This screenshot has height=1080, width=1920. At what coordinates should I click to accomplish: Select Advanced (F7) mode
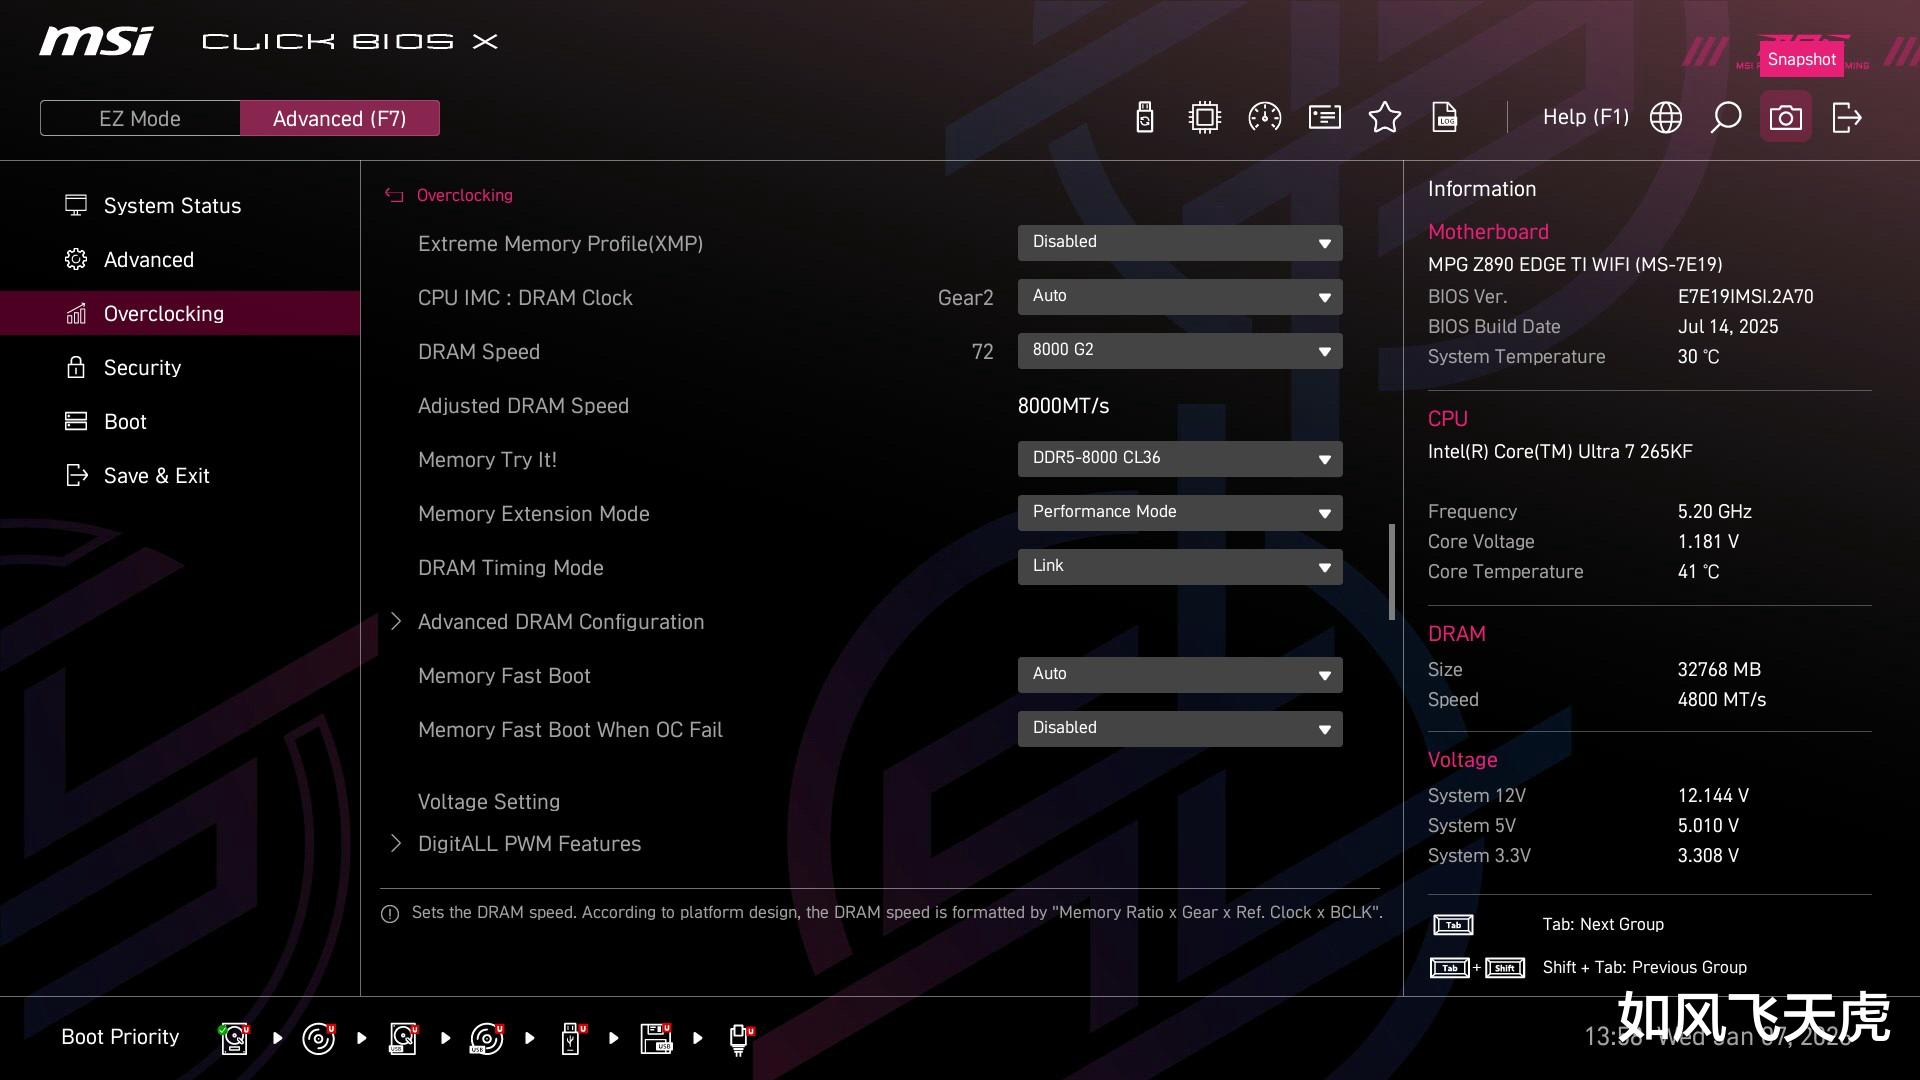coord(339,118)
